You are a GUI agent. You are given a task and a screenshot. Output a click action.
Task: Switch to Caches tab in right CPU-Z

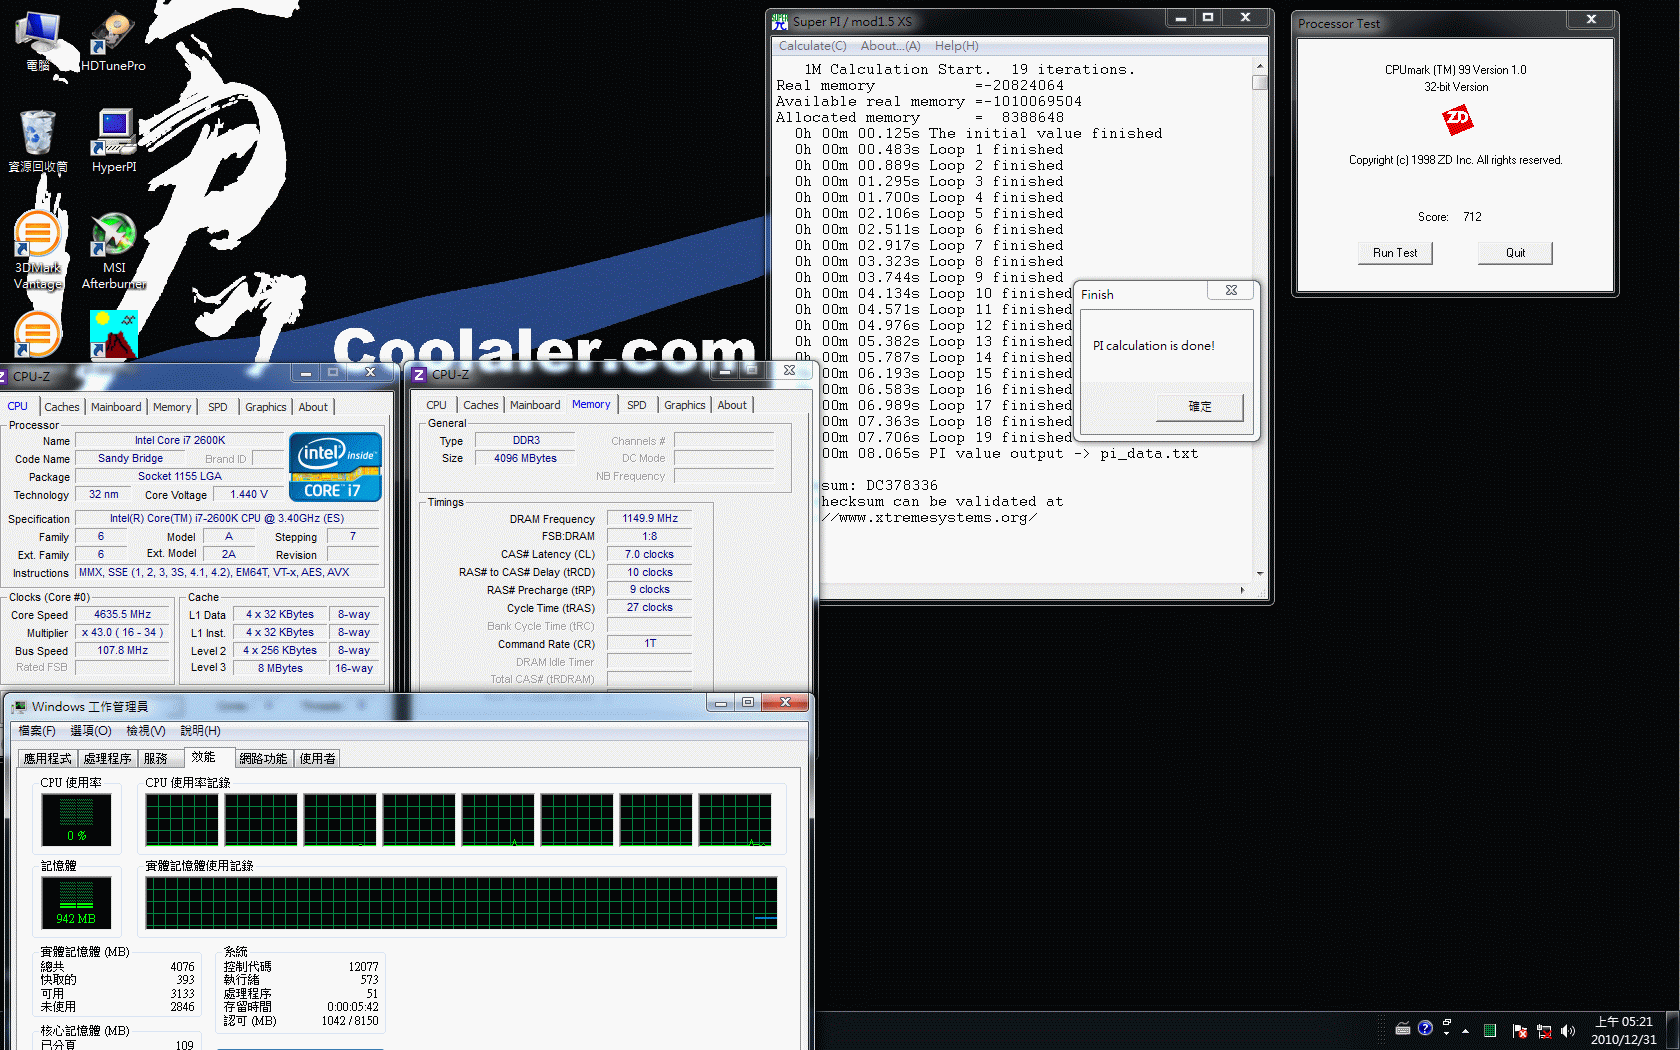[x=481, y=405]
